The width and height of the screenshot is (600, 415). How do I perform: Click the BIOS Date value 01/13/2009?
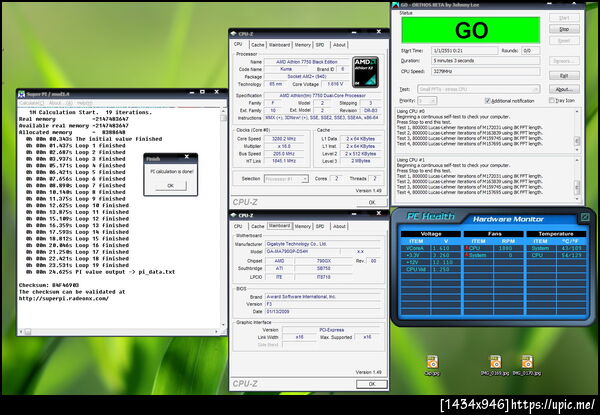(x=323, y=312)
